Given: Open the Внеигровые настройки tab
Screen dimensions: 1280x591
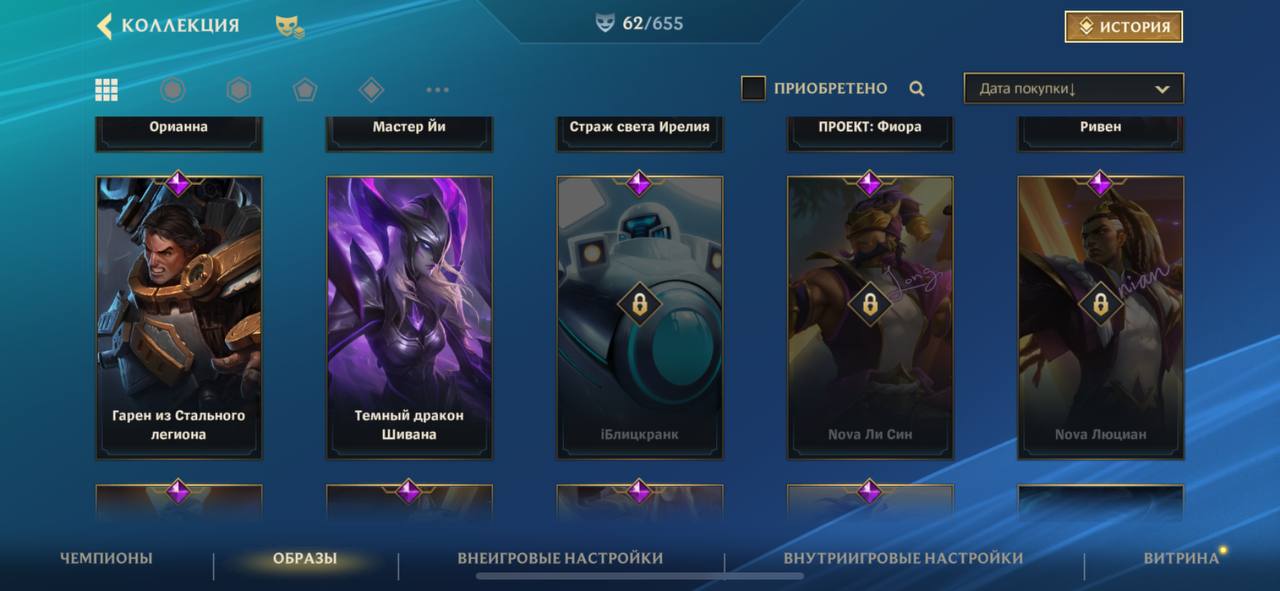Looking at the screenshot, I should (560, 558).
